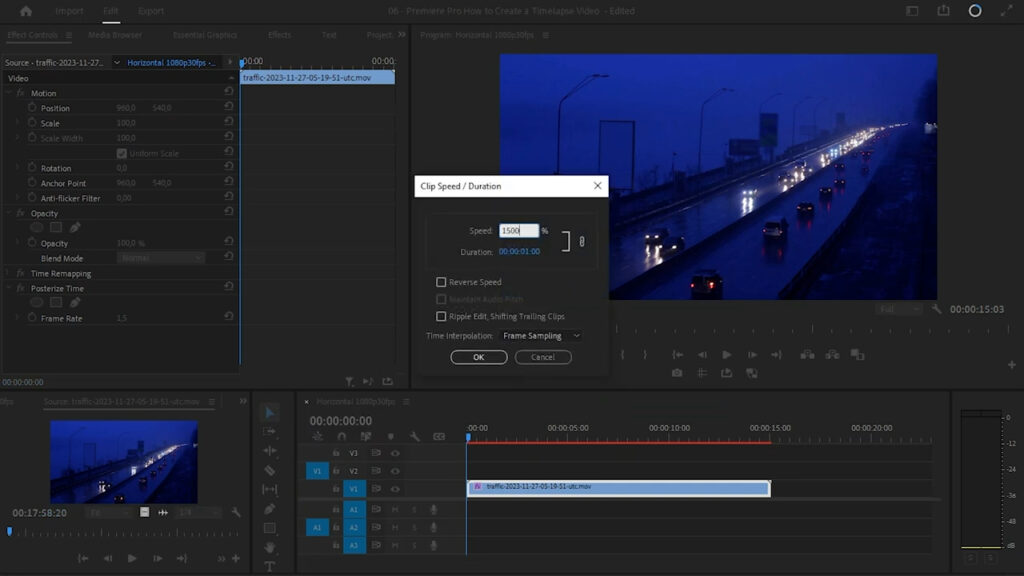The height and width of the screenshot is (576, 1024).
Task: Mute audio track A1
Action: coord(395,509)
